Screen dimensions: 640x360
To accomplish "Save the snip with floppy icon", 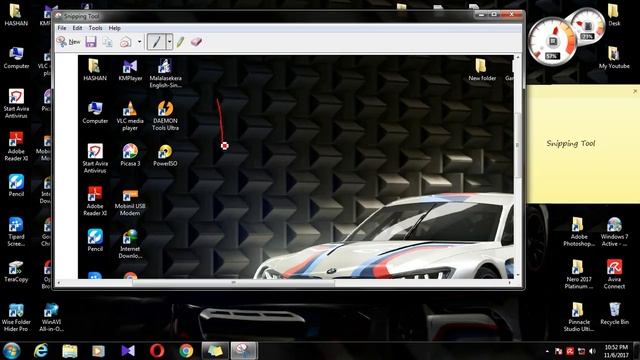I will [91, 42].
